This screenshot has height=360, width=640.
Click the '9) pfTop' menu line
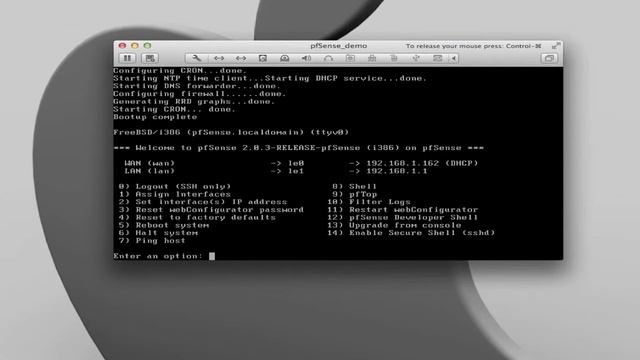pos(354,194)
